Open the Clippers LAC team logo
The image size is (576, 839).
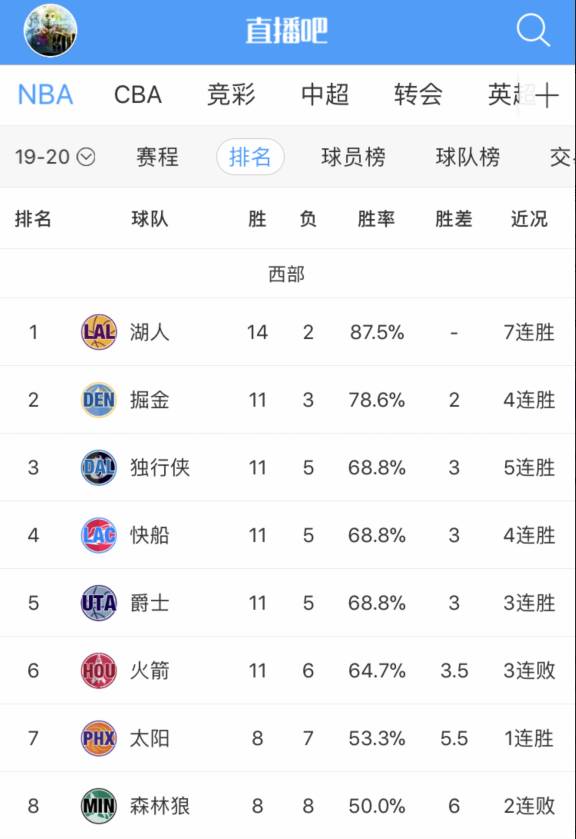pos(98,535)
